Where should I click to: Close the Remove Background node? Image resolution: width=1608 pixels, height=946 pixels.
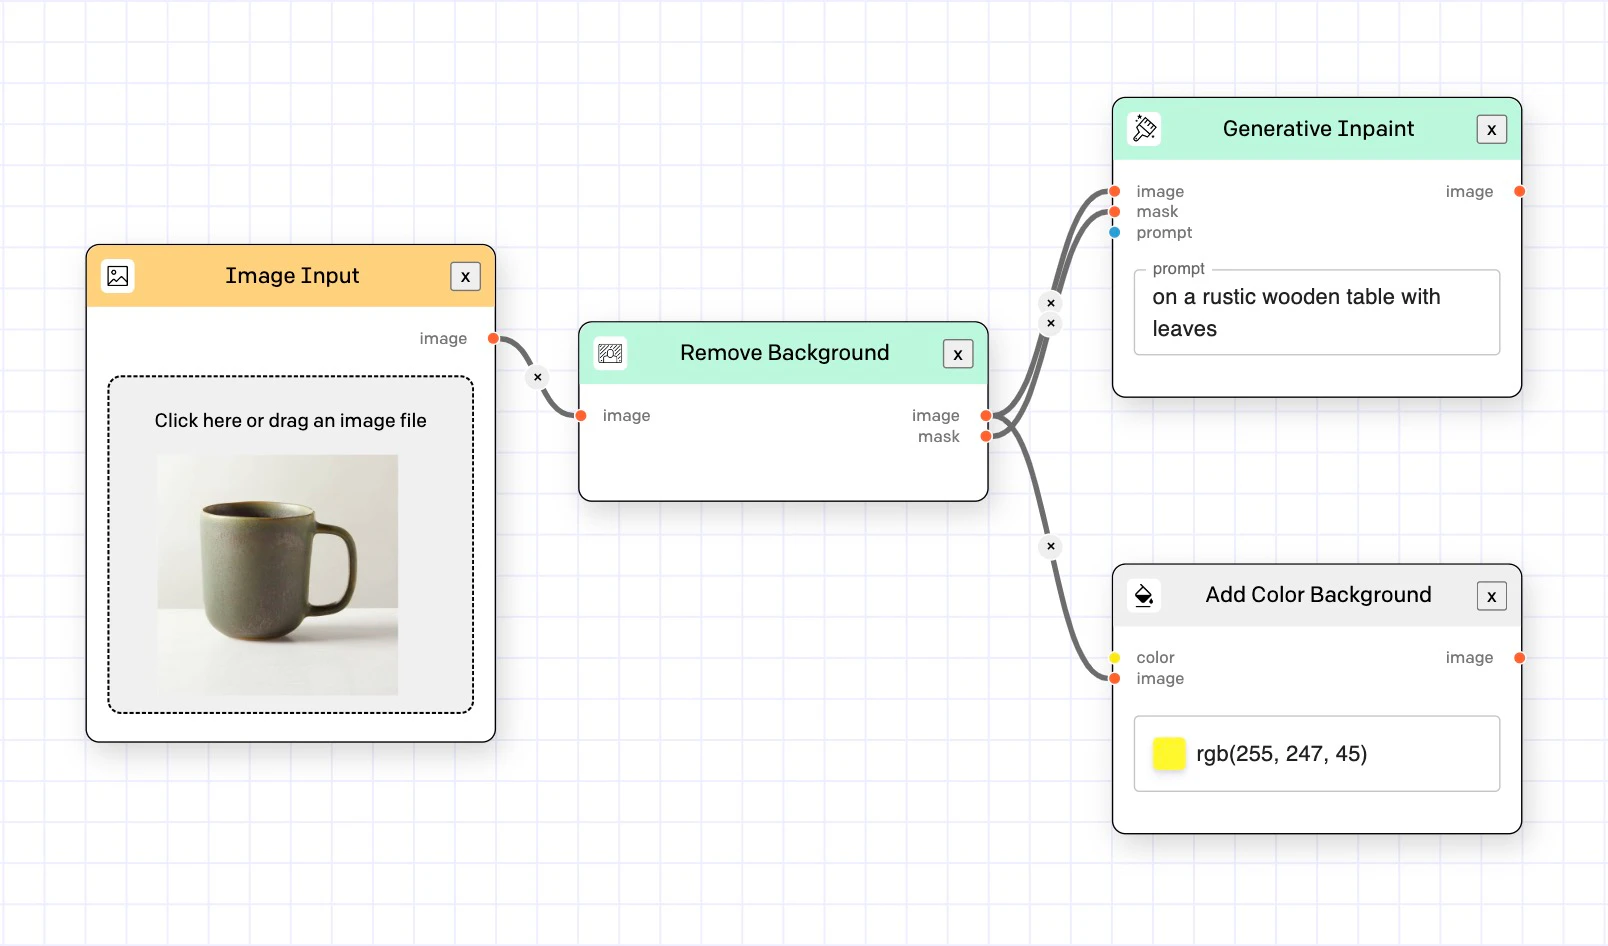[957, 353]
